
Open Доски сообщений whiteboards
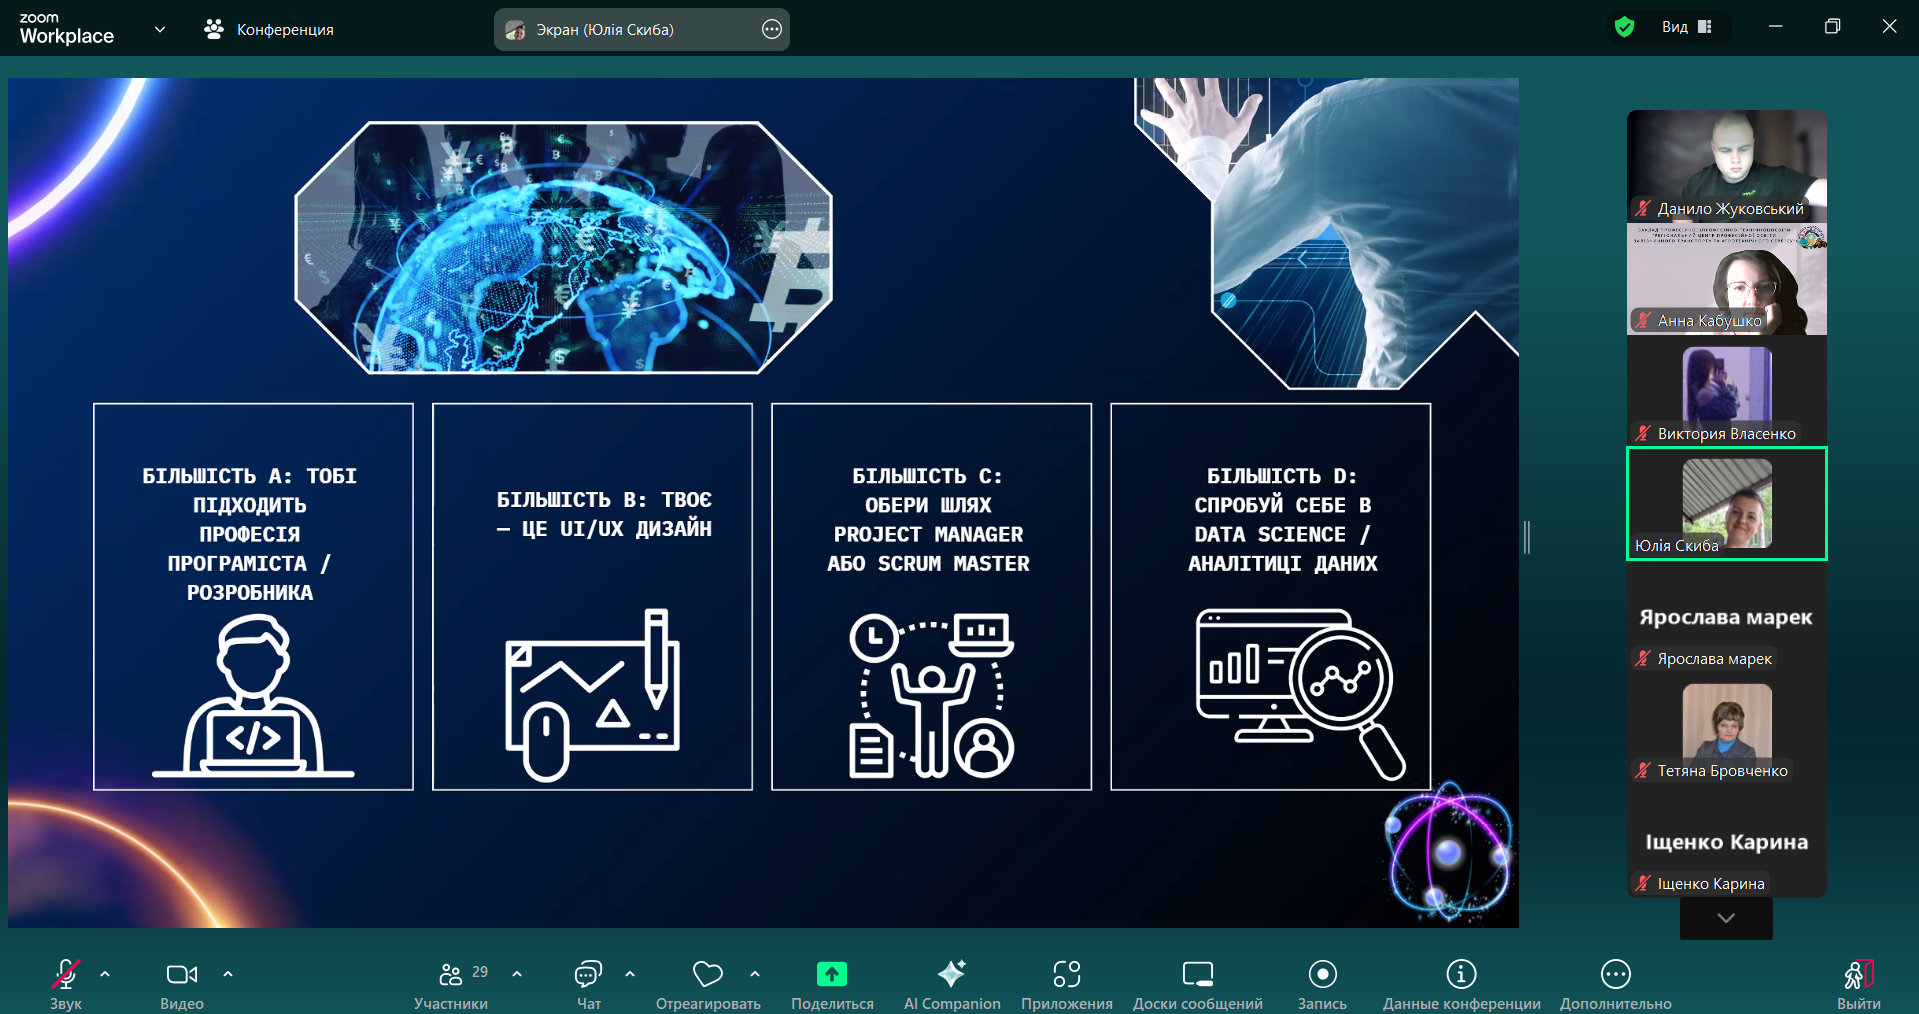1198,983
